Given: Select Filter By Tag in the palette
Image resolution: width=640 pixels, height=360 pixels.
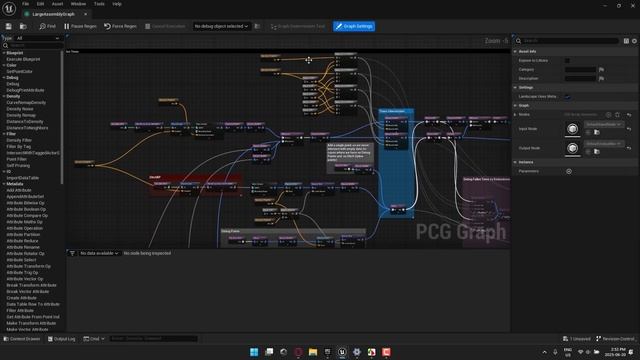Looking at the screenshot, I should click(18, 147).
